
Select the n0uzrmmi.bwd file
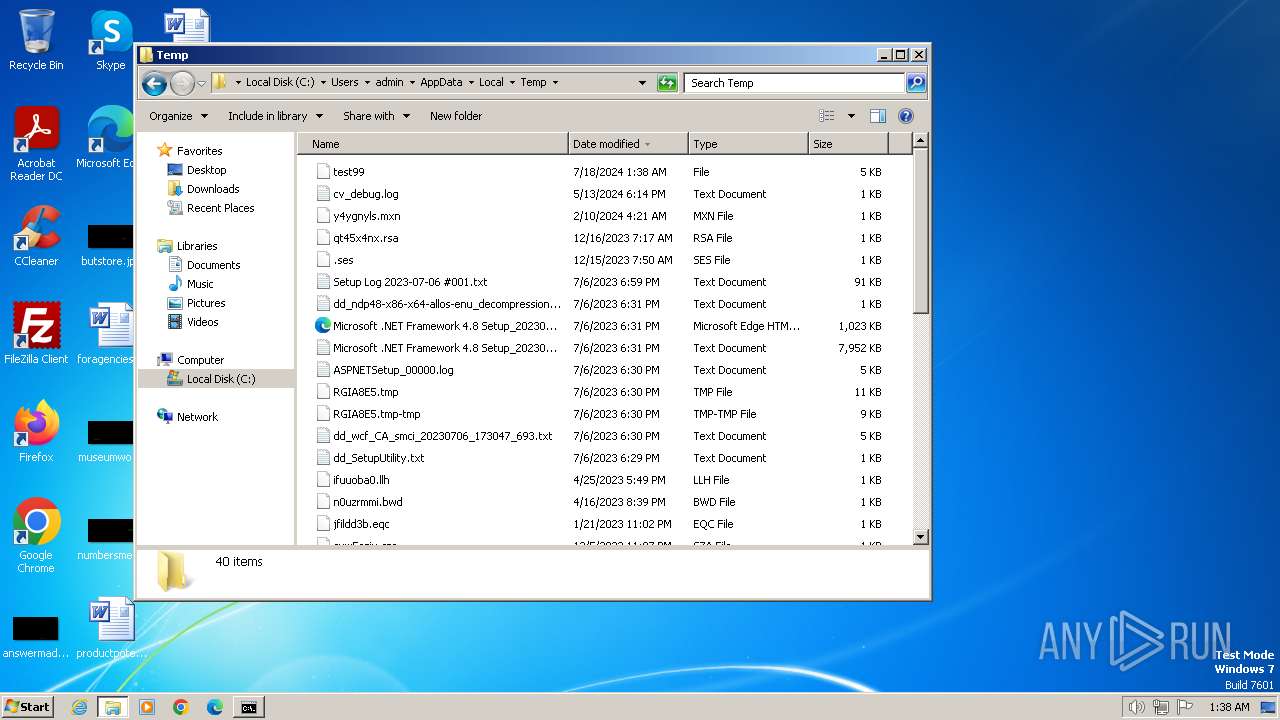tap(367, 502)
